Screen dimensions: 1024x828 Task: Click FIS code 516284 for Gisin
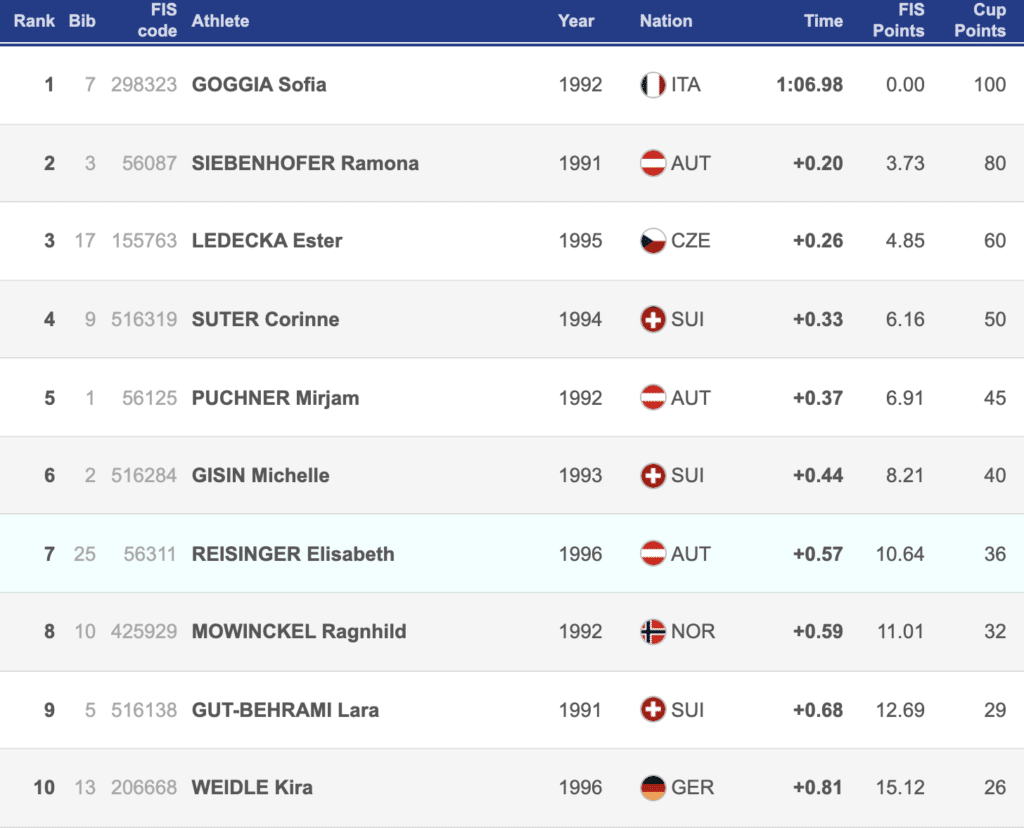pos(144,476)
